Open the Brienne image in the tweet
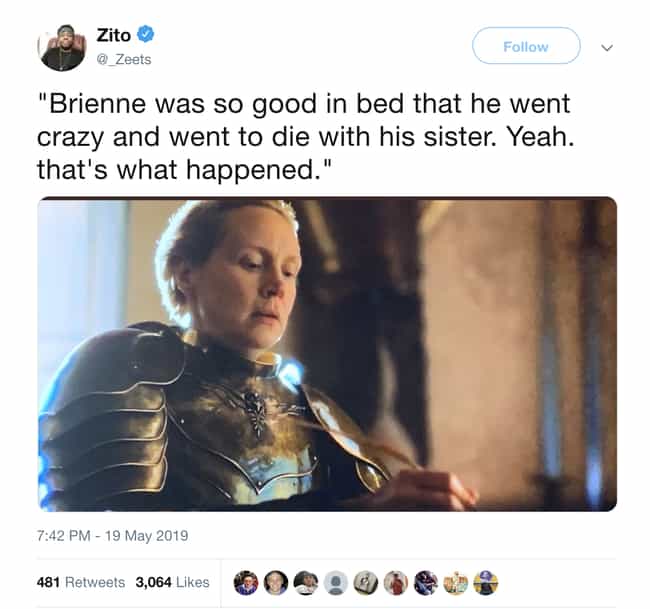The width and height of the screenshot is (650, 609). pos(327,354)
